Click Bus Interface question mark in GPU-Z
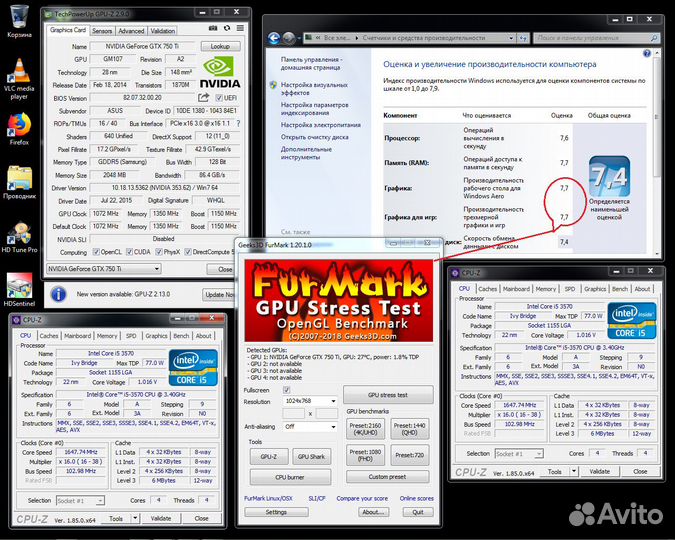This screenshot has height=540, width=675. click(x=238, y=123)
